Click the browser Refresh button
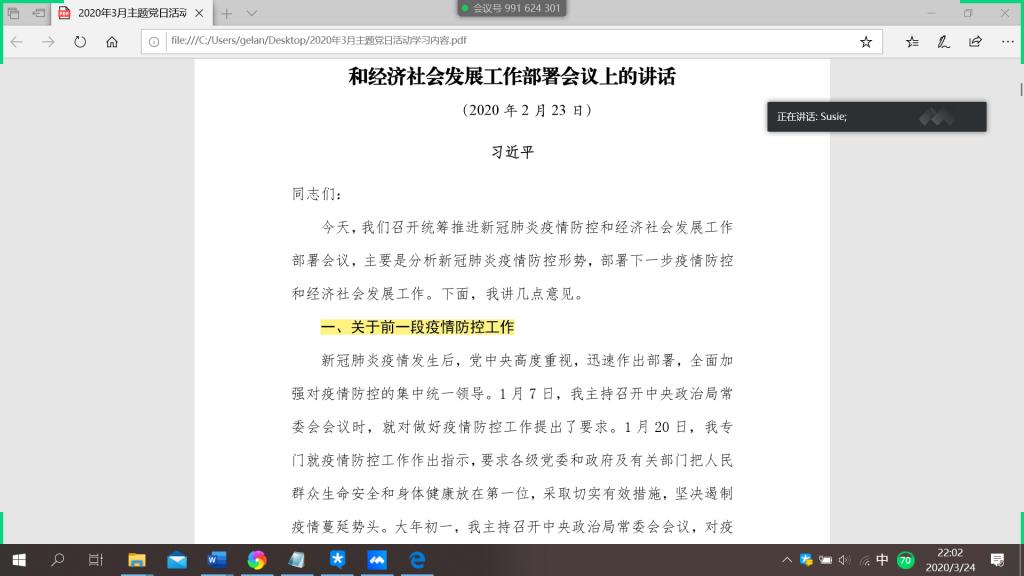 coord(80,42)
